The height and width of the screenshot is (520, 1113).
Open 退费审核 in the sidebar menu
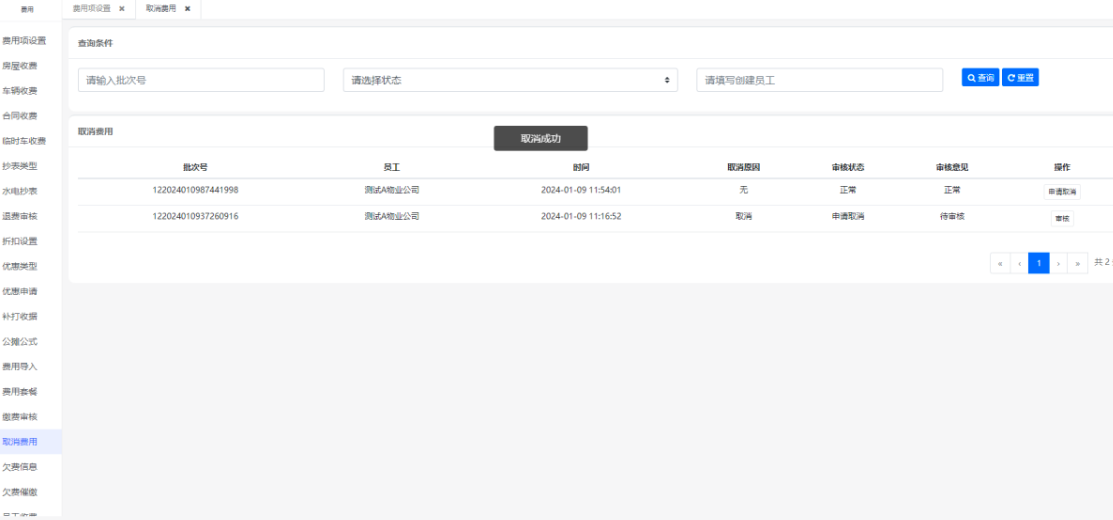click(x=20, y=216)
